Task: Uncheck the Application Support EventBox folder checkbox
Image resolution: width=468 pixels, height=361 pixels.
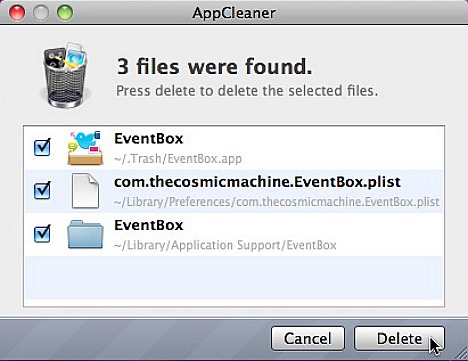Action: point(42,234)
